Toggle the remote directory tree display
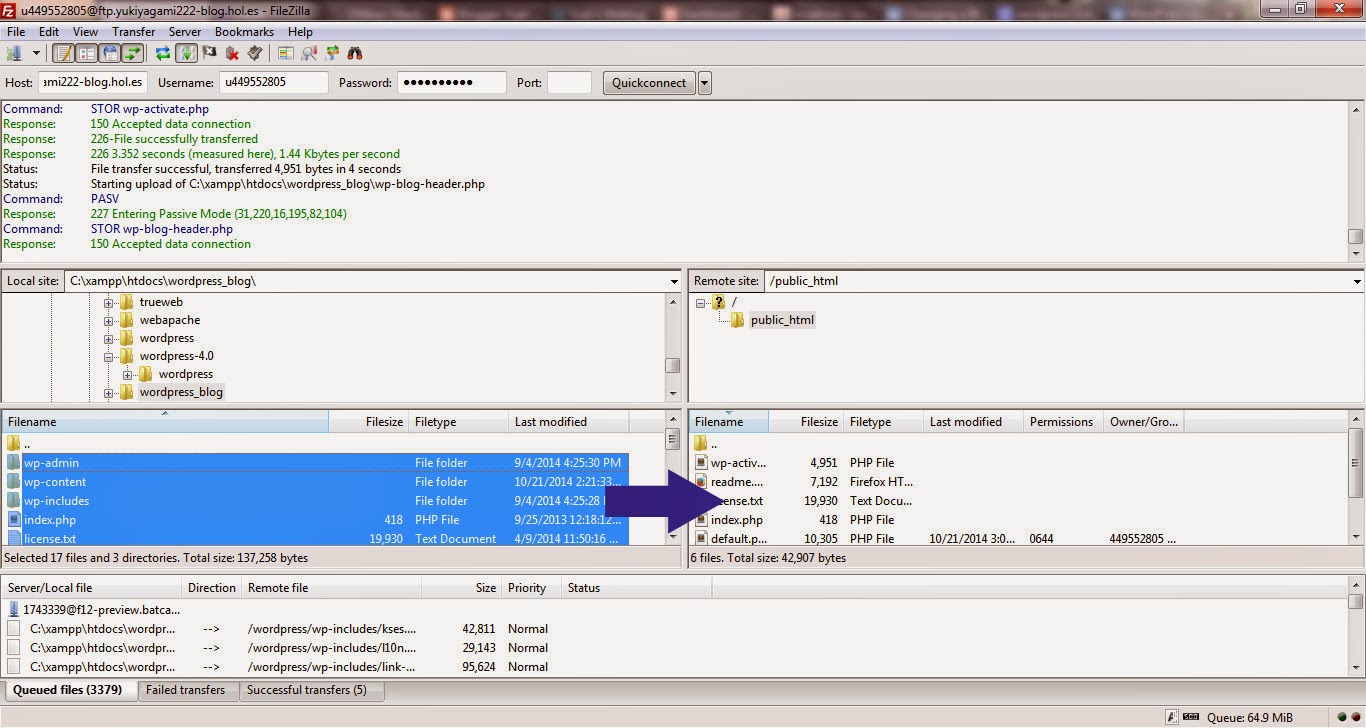Image resolution: width=1366 pixels, height=728 pixels. 110,53
